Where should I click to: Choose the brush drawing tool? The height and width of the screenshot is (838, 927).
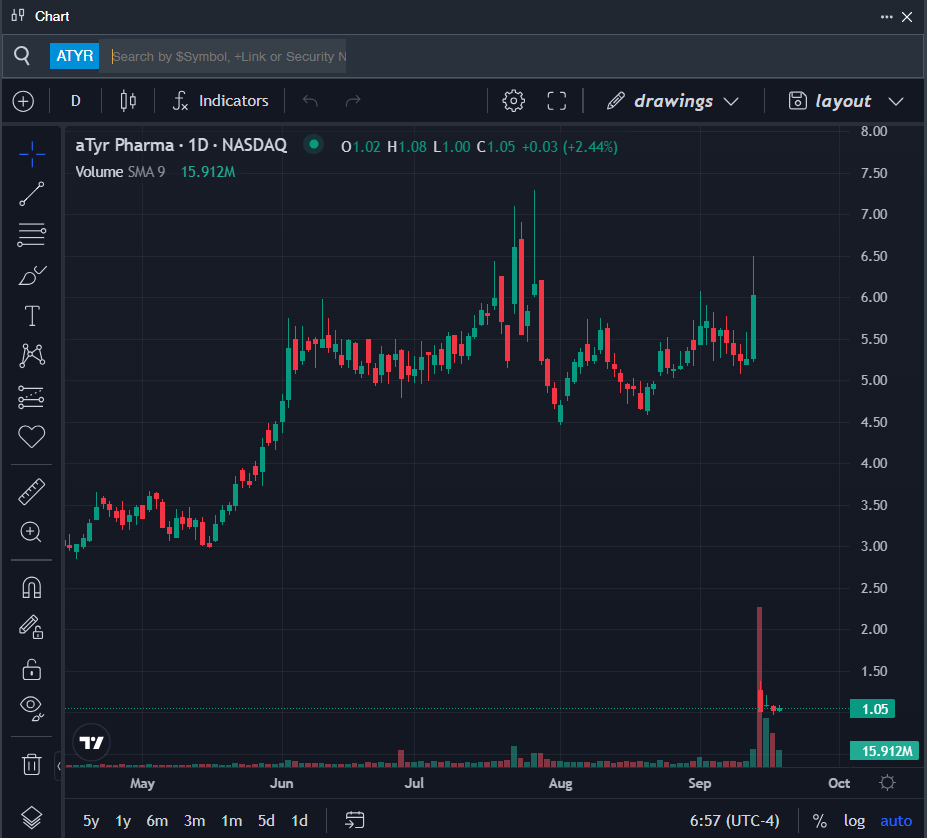tap(32, 276)
